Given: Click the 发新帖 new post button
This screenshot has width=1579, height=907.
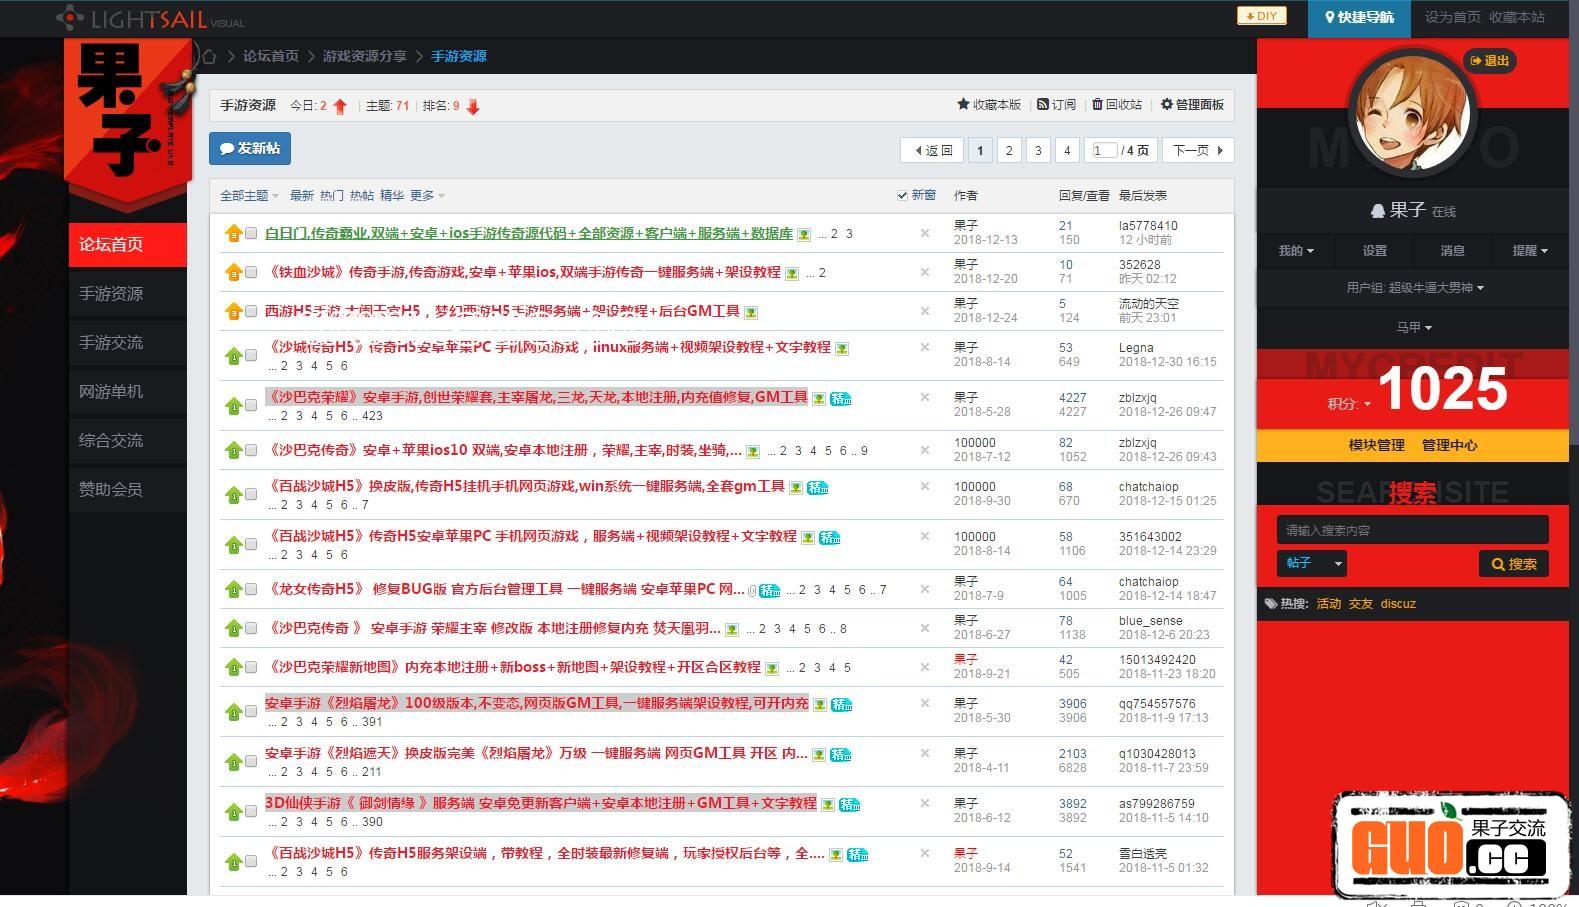Looking at the screenshot, I should tap(250, 149).
